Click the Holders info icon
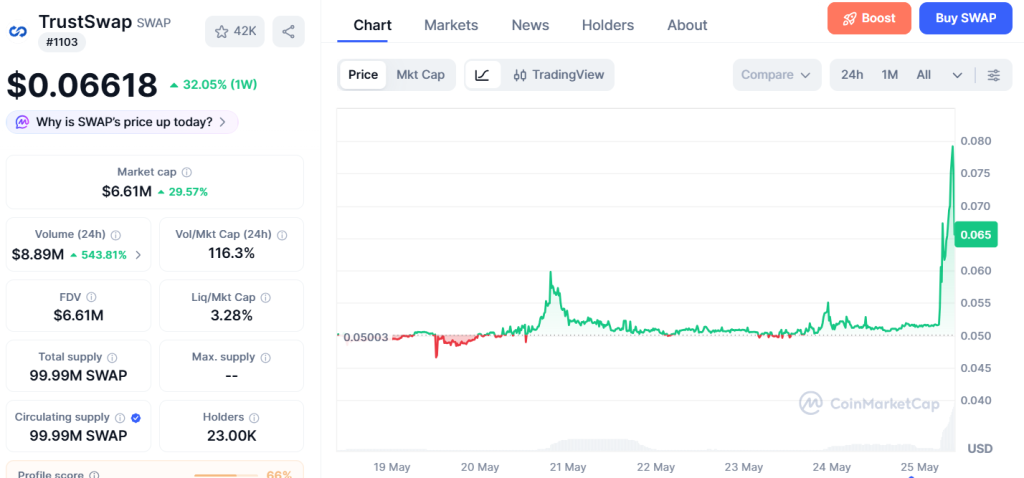The image size is (1024, 478). pos(254,417)
